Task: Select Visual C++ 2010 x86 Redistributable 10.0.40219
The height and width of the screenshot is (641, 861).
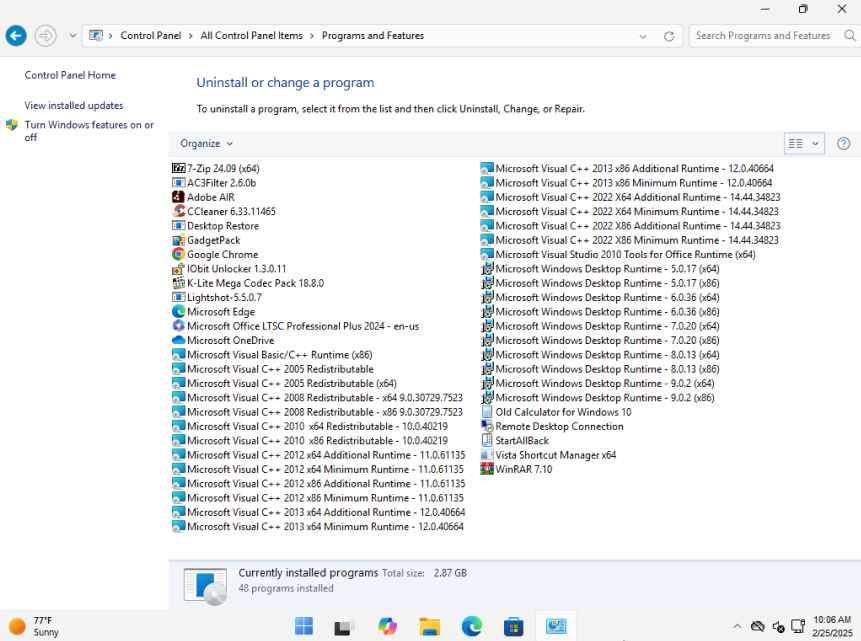Action: click(x=310, y=441)
